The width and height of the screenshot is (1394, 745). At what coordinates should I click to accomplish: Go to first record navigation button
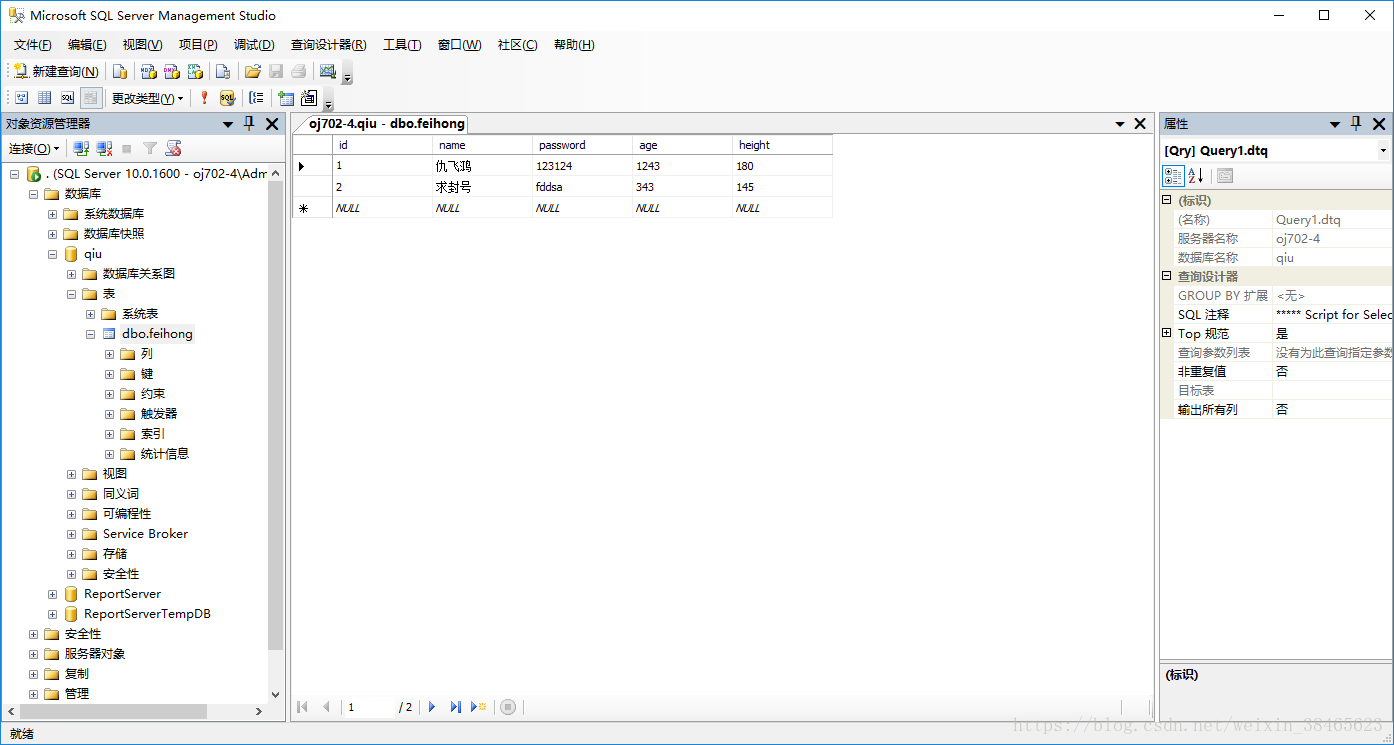click(x=302, y=707)
